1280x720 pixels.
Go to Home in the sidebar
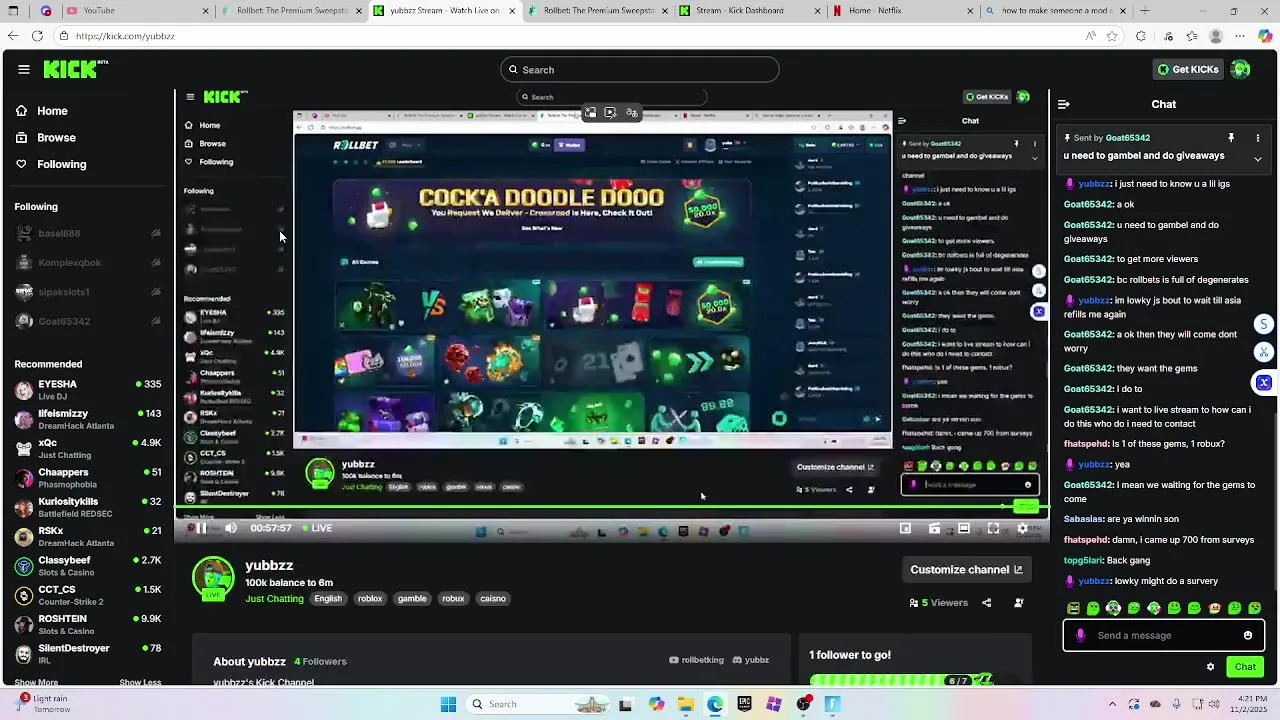52,111
